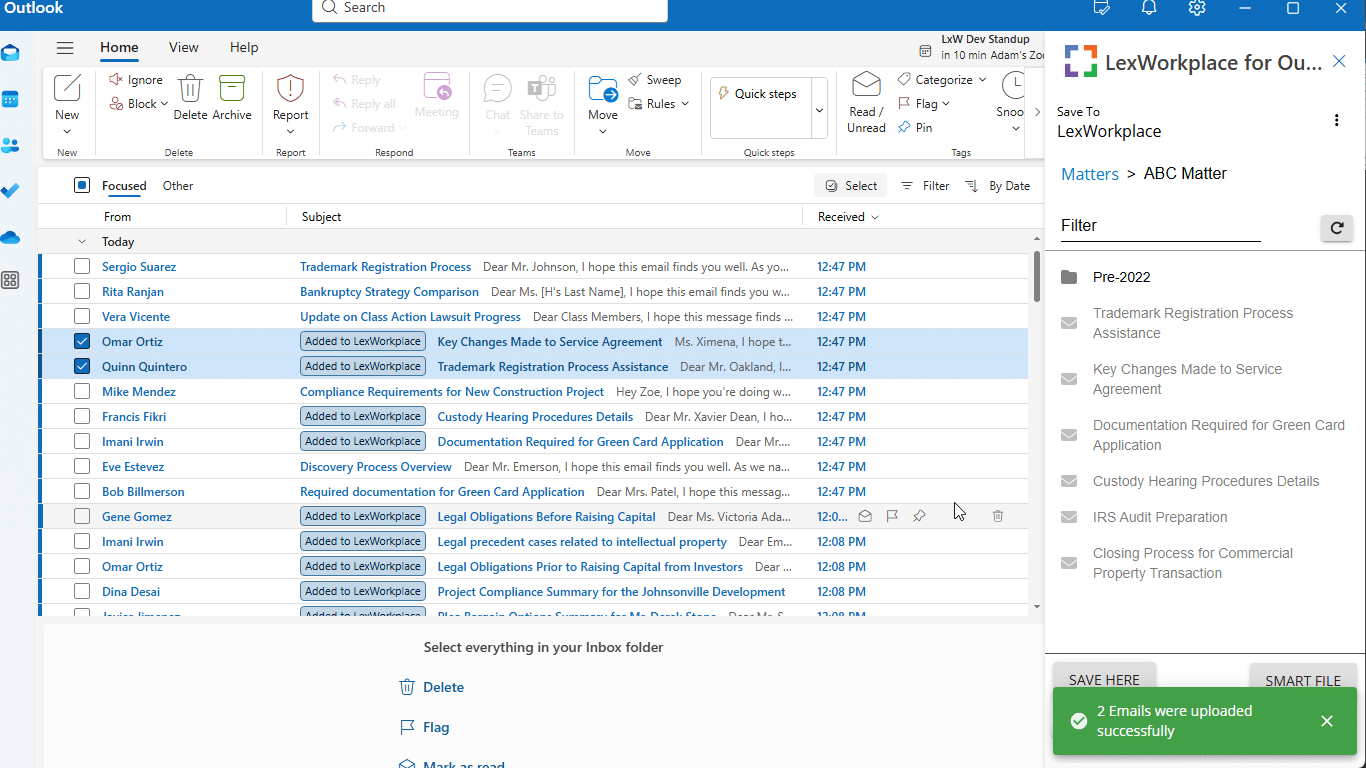The image size is (1366, 768).
Task: Delete the Legal Obligations email with trash icon
Action: (997, 516)
